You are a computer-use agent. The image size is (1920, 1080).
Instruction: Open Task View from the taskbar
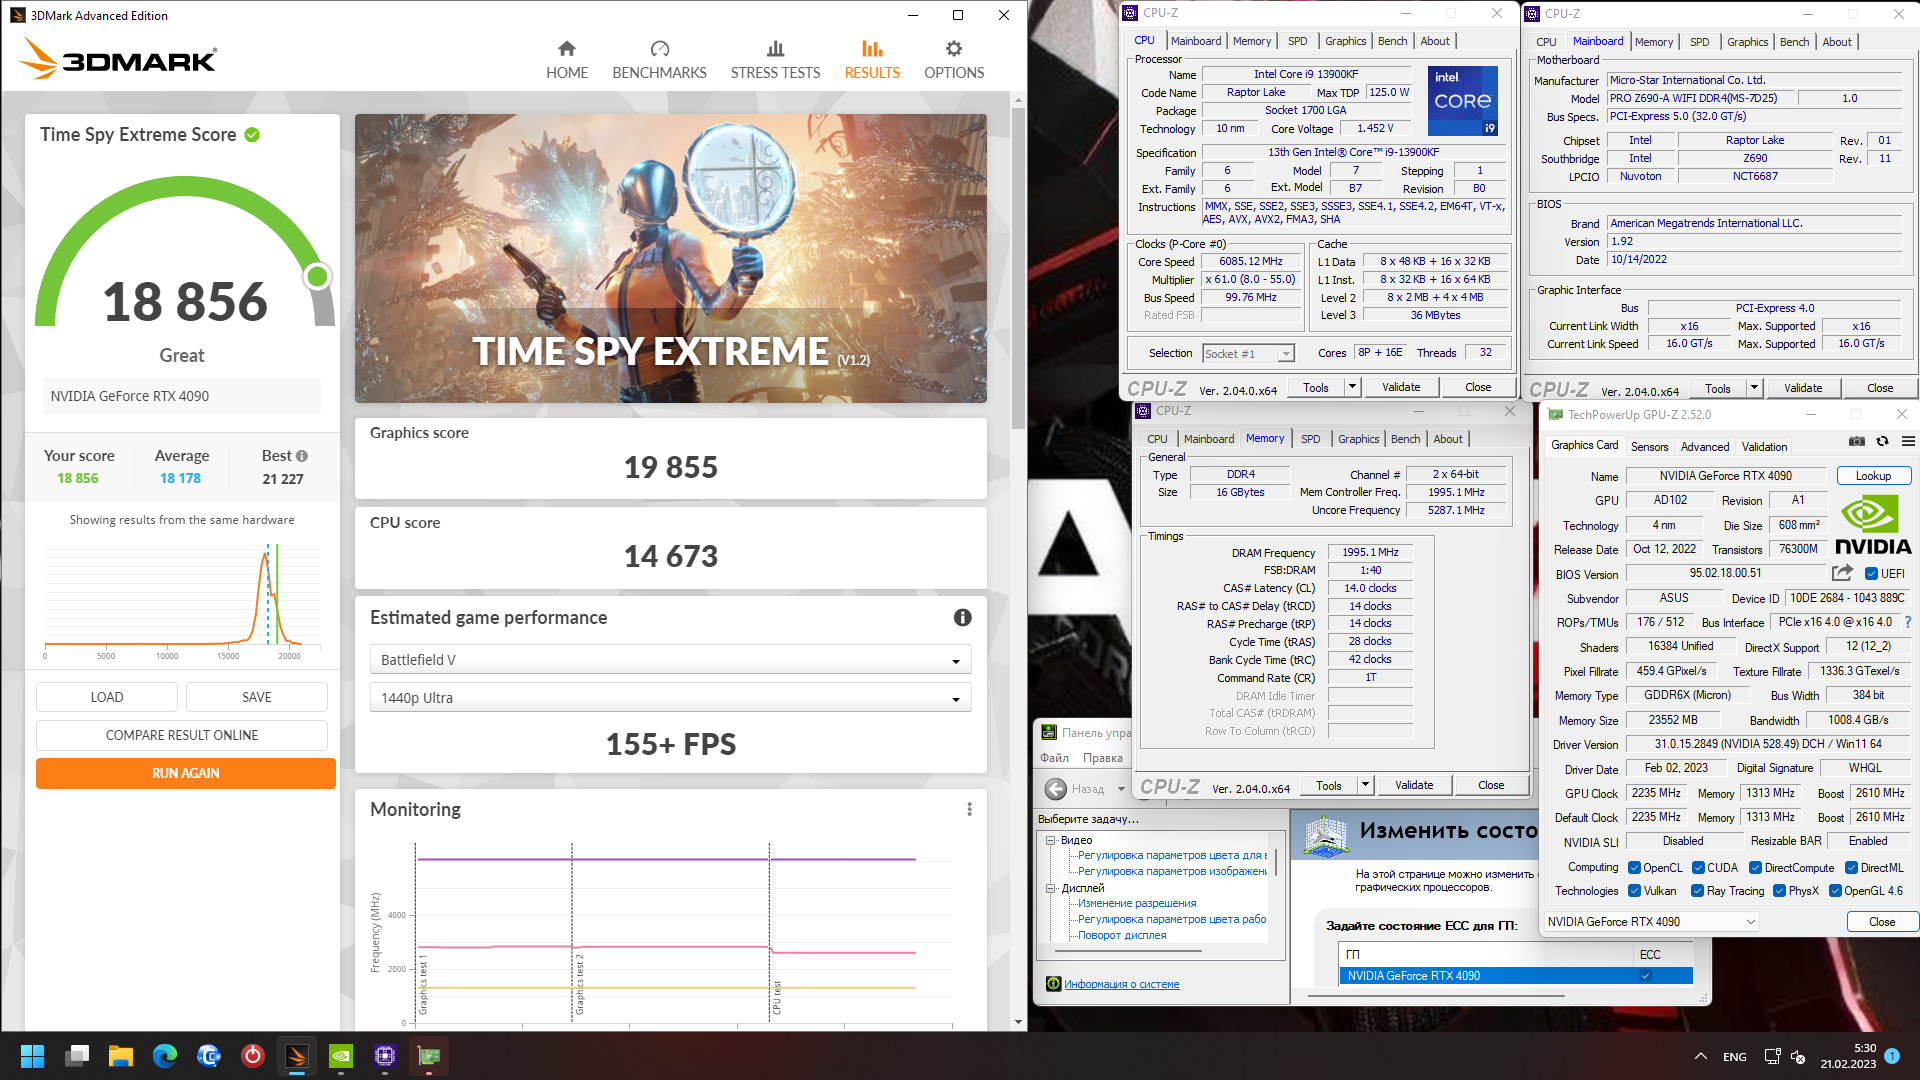tap(77, 1056)
